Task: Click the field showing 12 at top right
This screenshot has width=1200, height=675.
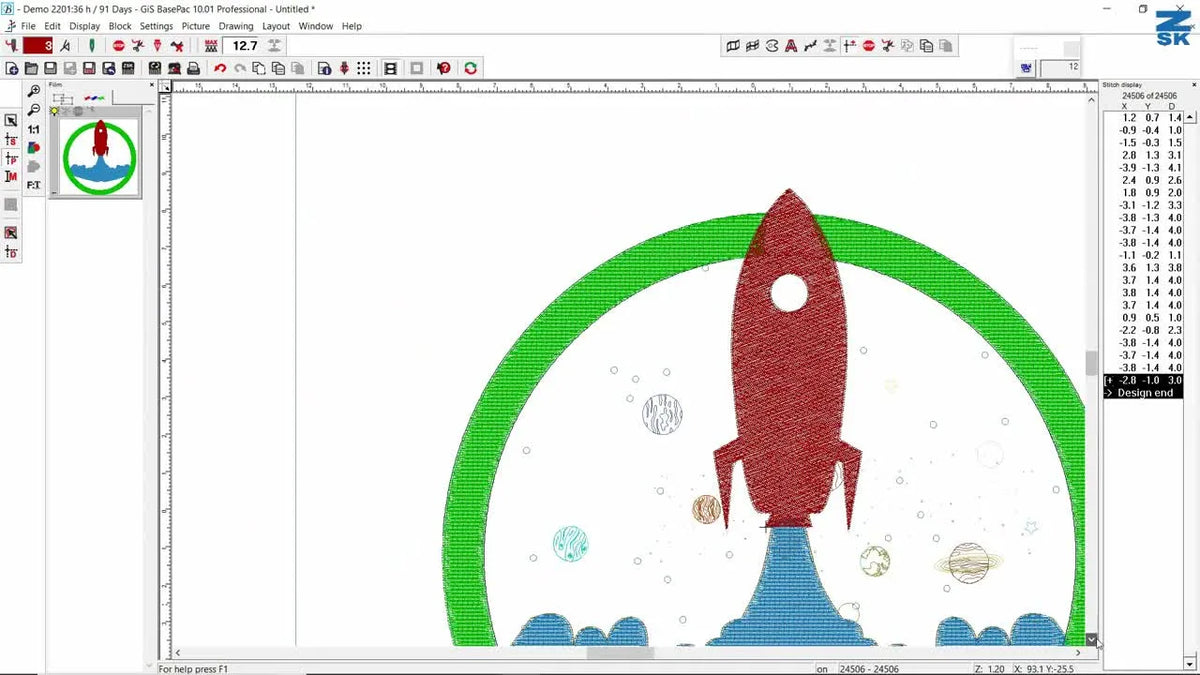Action: click(1060, 67)
